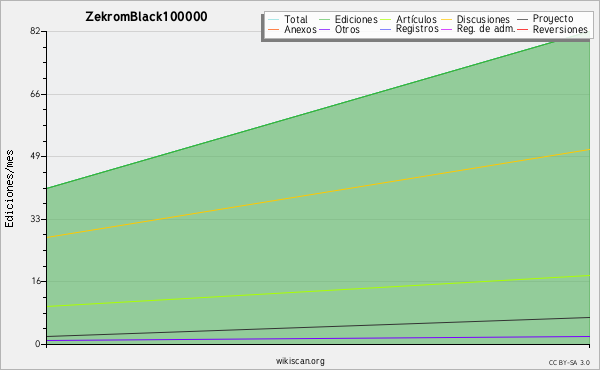
Task: Click the purple Otros line in chart
Action: (x=318, y=338)
